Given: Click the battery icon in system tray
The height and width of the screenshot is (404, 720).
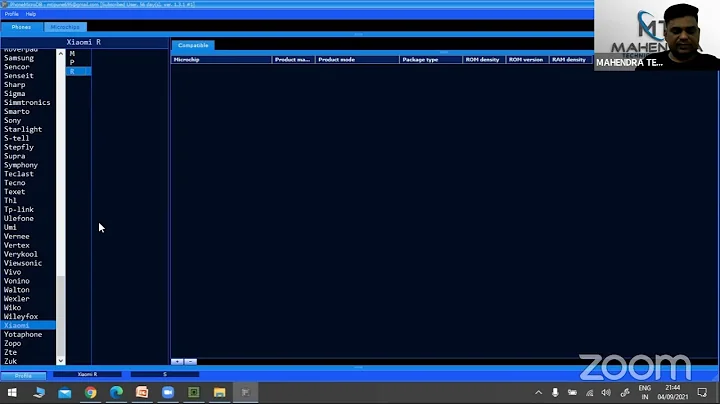Looking at the screenshot, I should [x=572, y=393].
